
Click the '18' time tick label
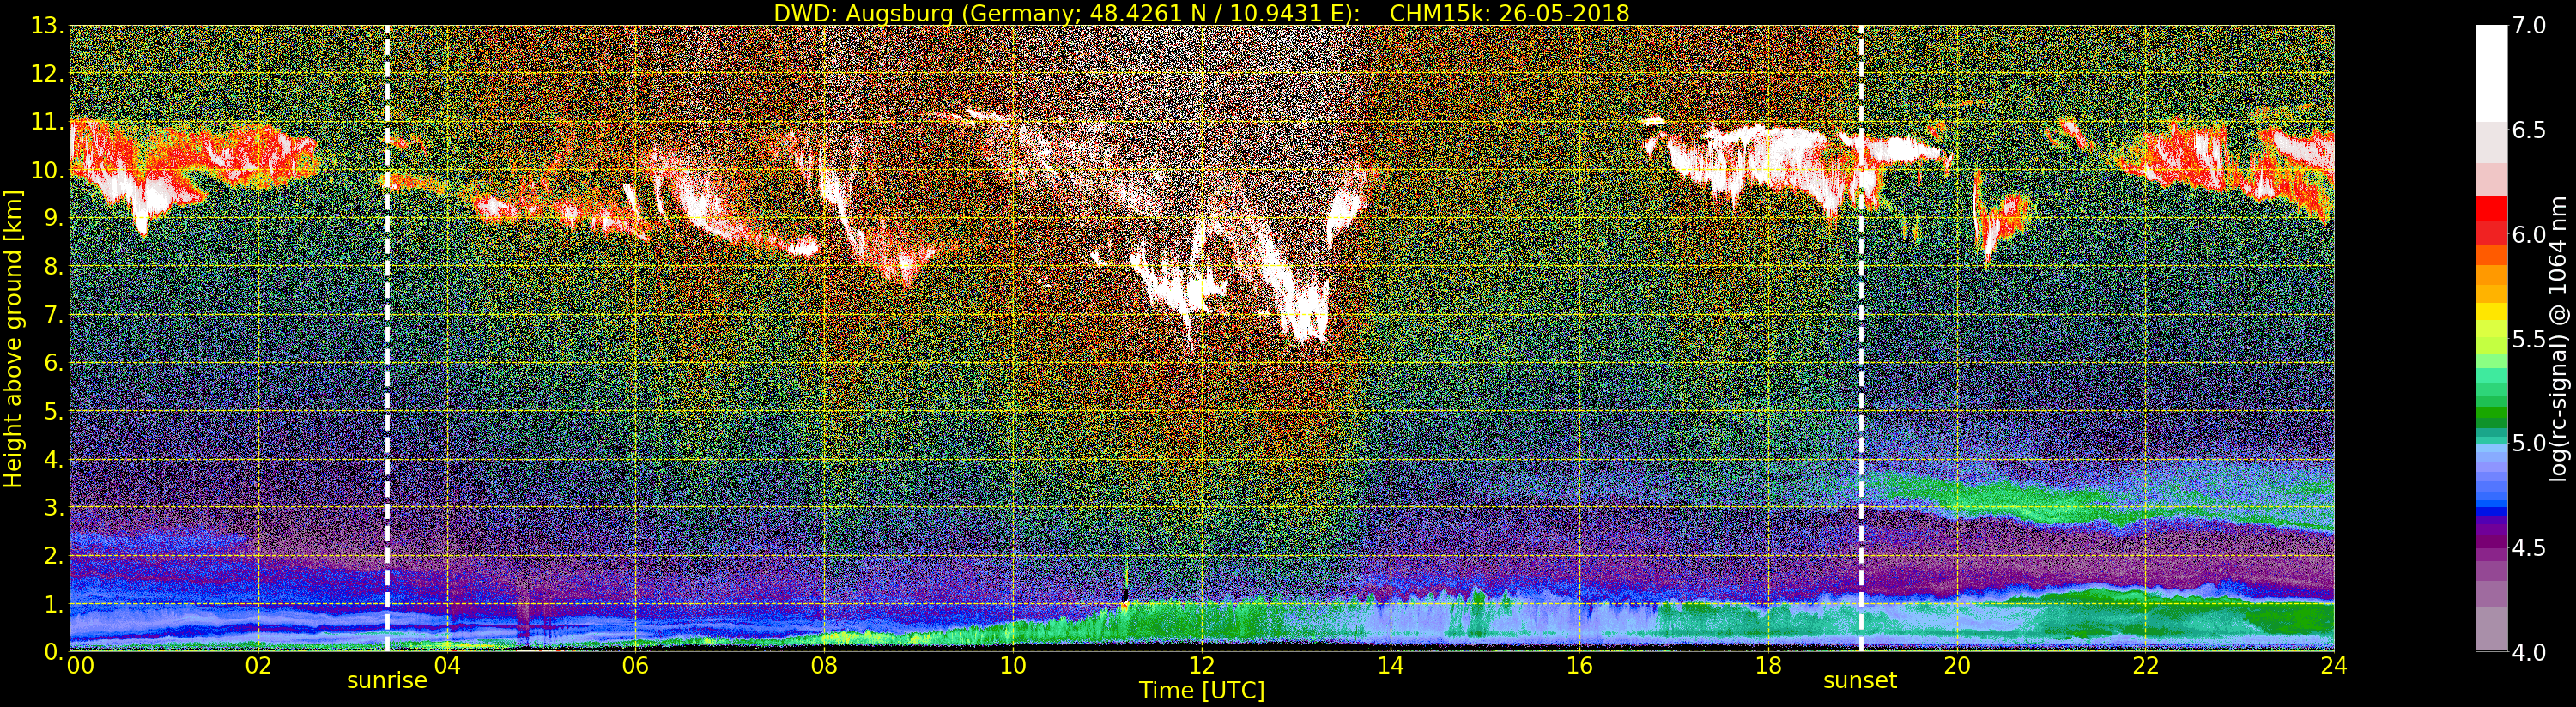pos(1768,665)
